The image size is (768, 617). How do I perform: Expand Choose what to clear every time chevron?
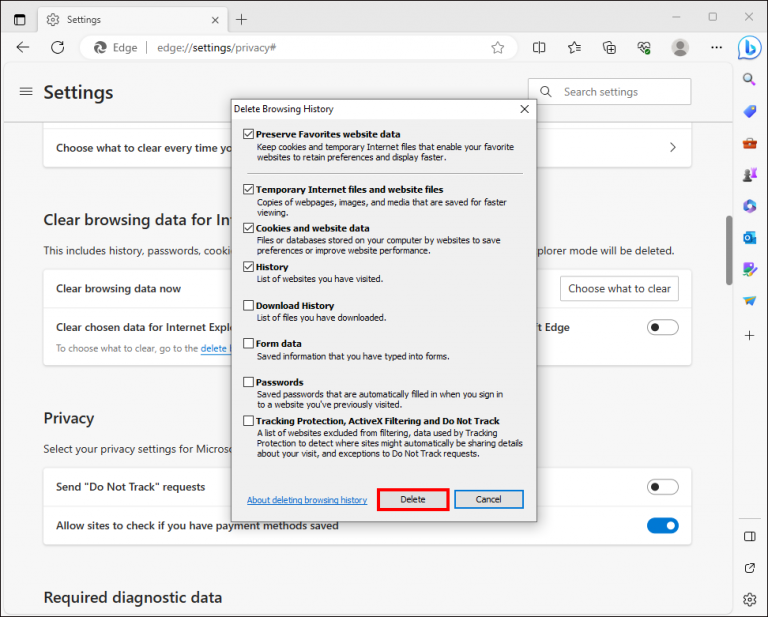[673, 147]
